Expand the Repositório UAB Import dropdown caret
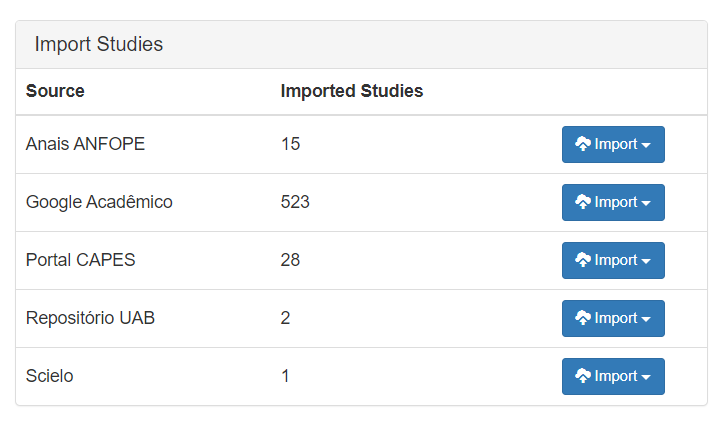The width and height of the screenshot is (719, 448). point(646,320)
